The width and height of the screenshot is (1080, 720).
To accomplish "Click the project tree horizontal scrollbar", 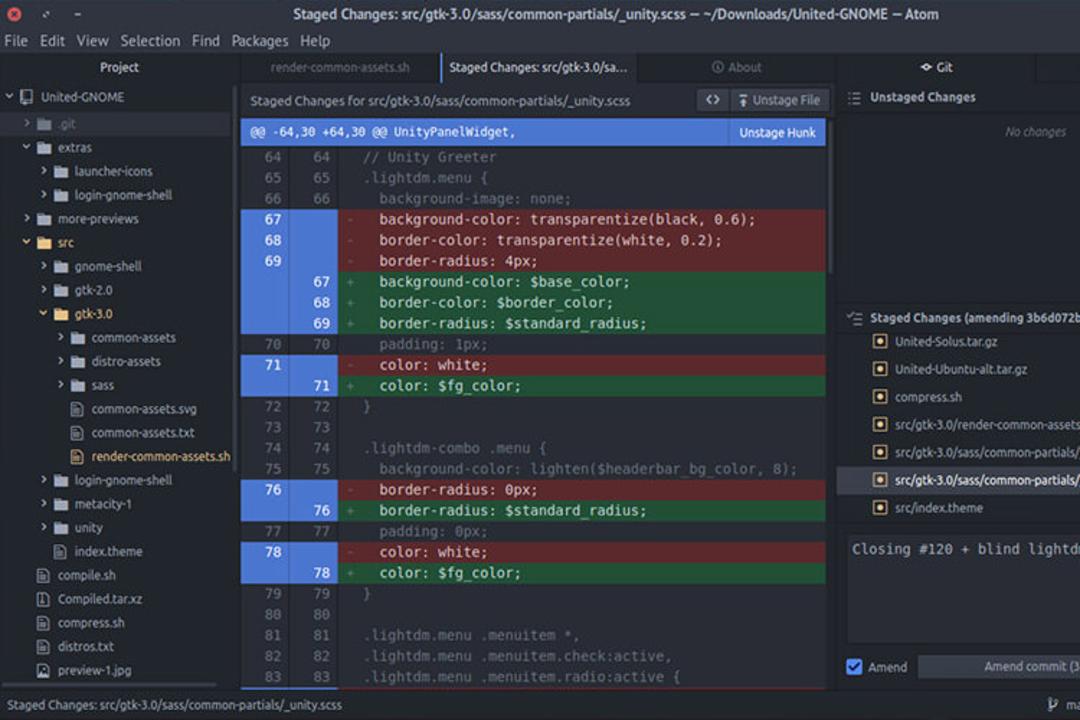I will click(x=110, y=685).
